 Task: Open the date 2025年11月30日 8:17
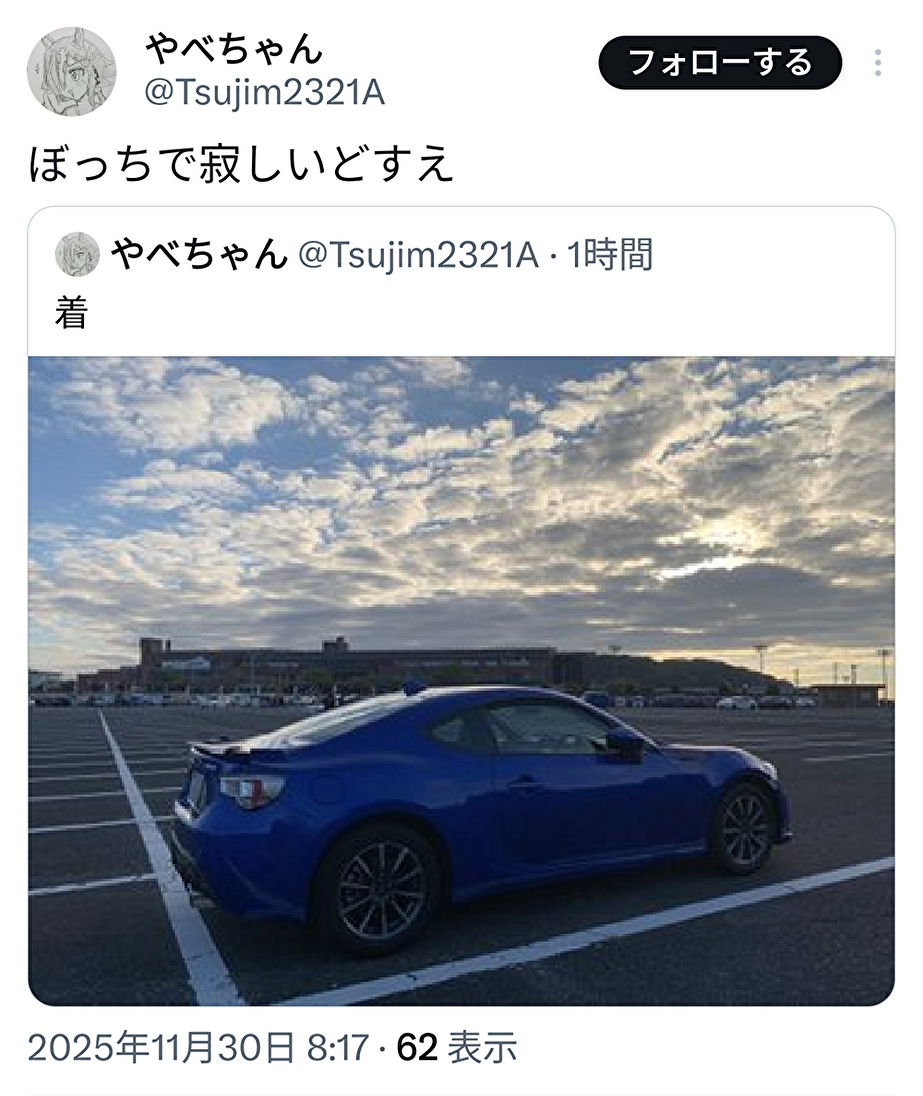pos(198,1048)
